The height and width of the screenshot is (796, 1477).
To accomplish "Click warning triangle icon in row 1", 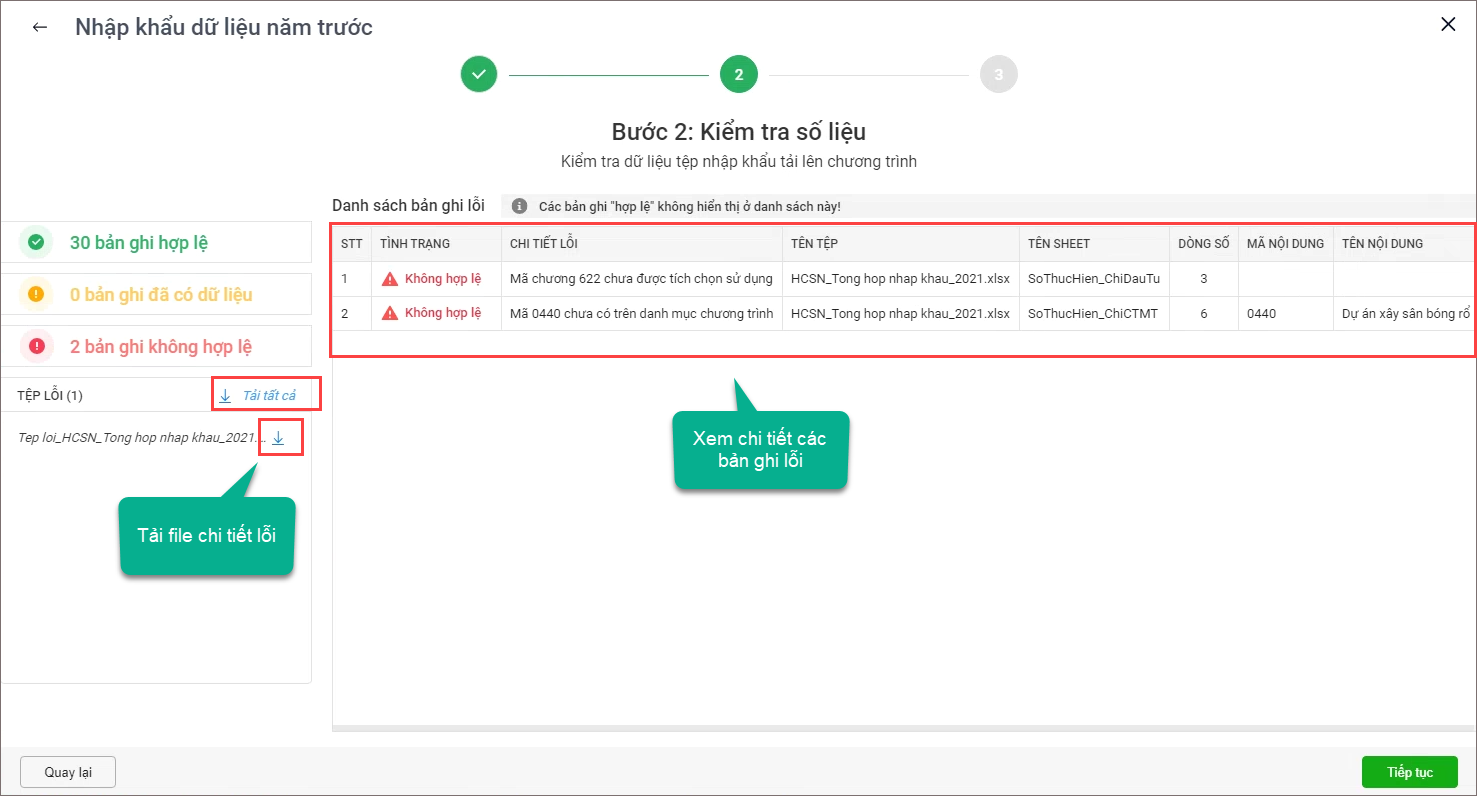I will 390,279.
